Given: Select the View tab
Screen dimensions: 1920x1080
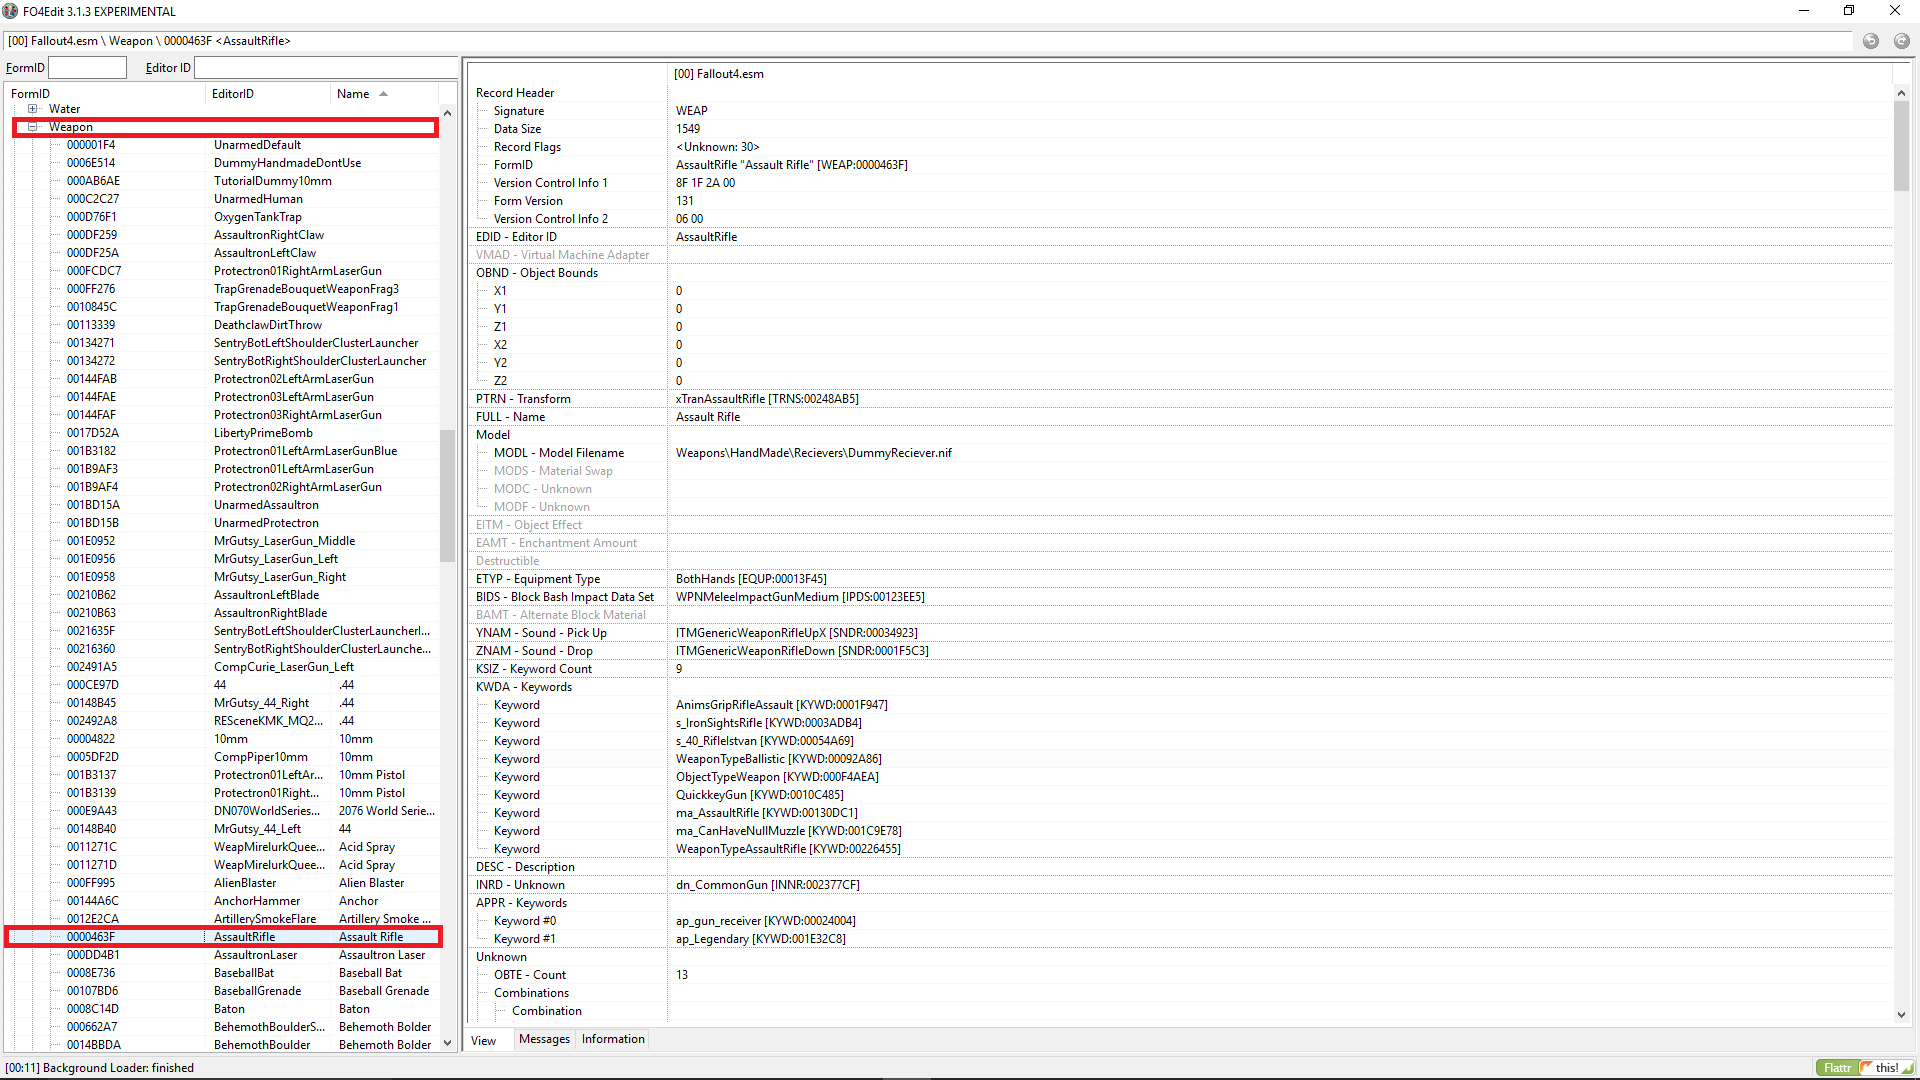Looking at the screenshot, I should [484, 1040].
